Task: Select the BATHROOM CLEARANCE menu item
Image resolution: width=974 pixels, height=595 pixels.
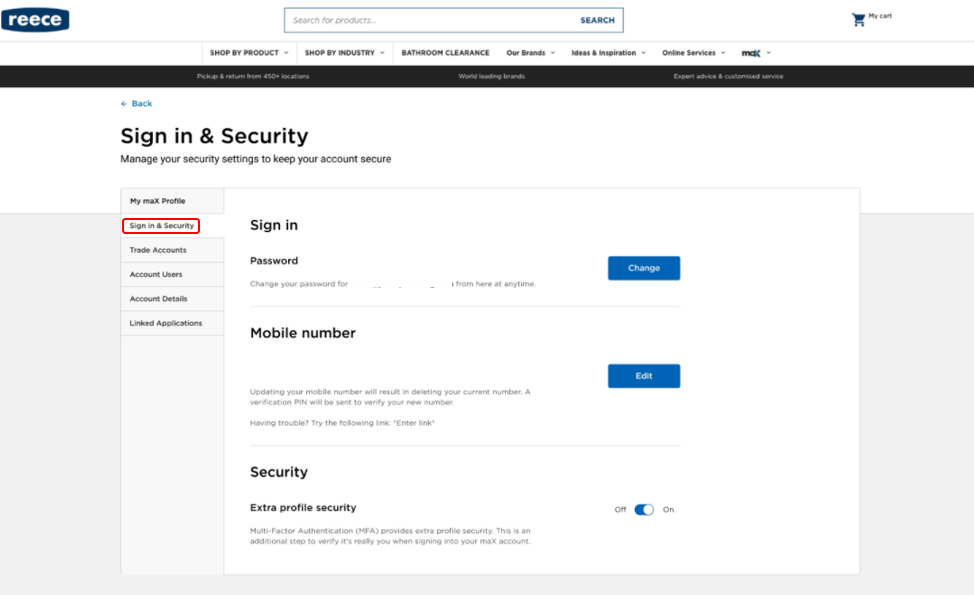Action: pyautogui.click(x=445, y=52)
